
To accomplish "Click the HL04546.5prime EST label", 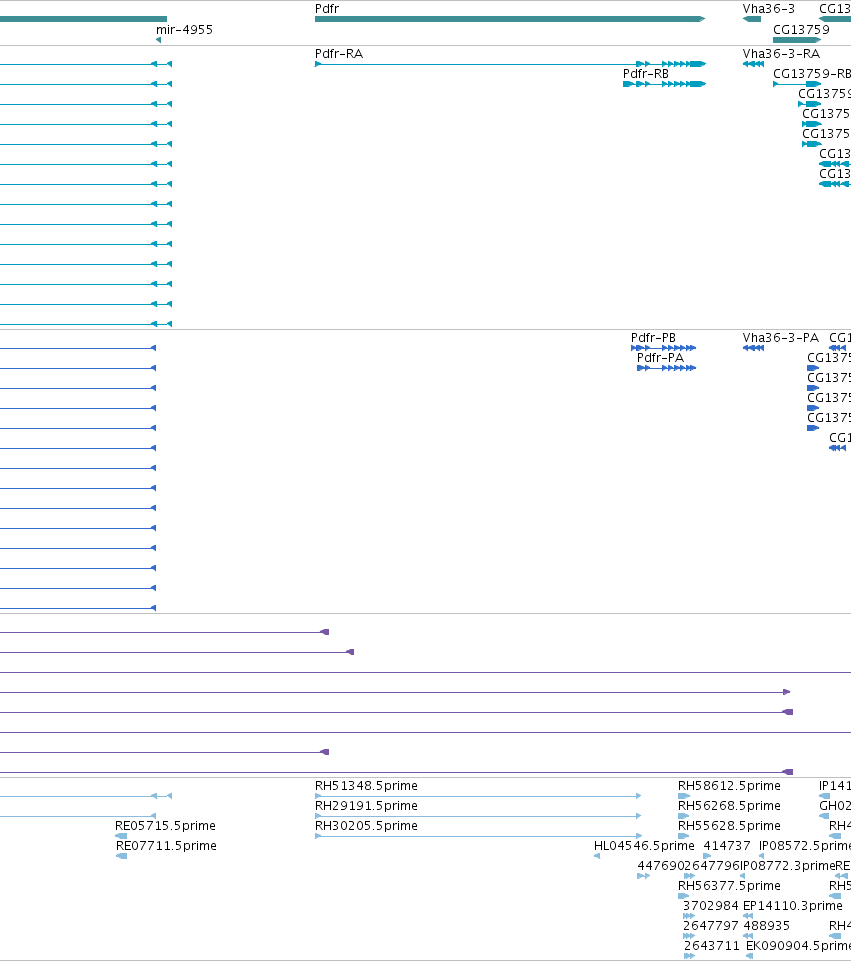I will (x=644, y=846).
